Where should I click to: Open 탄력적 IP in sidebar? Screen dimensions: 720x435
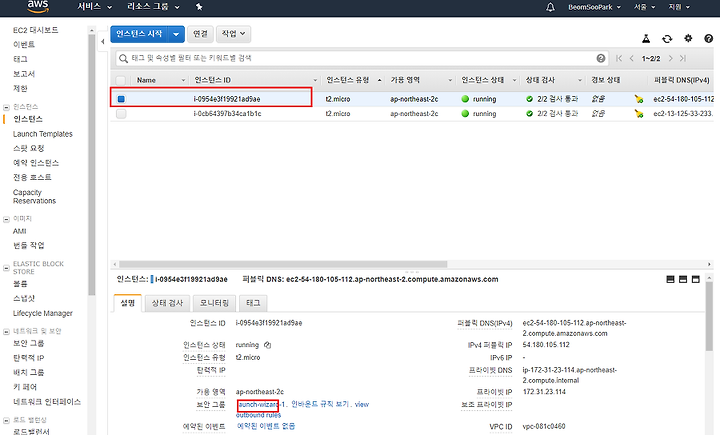point(28,358)
